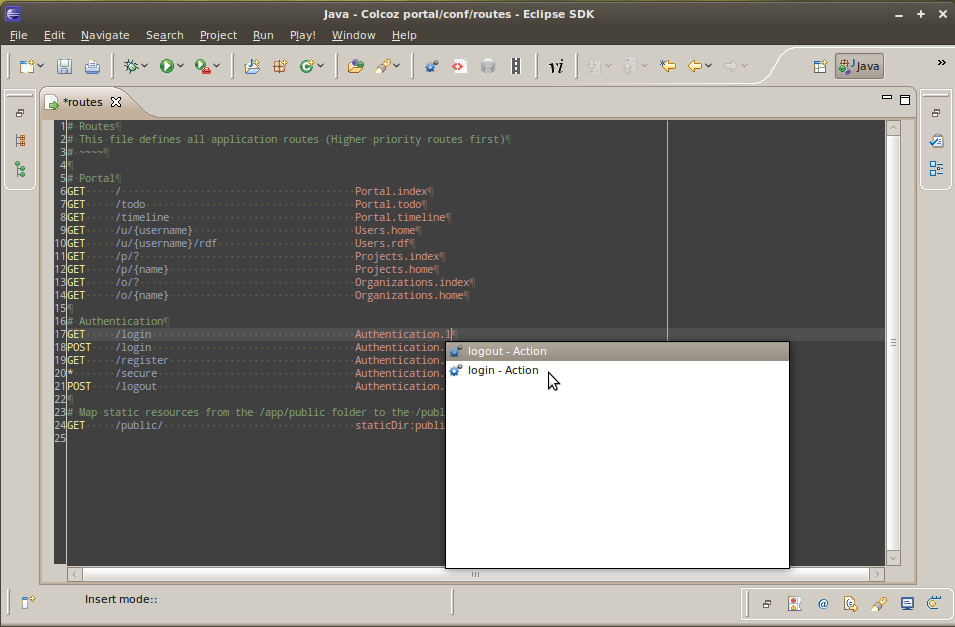The height and width of the screenshot is (627, 955).
Task: Click the Open Perspective icon
Action: [x=820, y=67]
